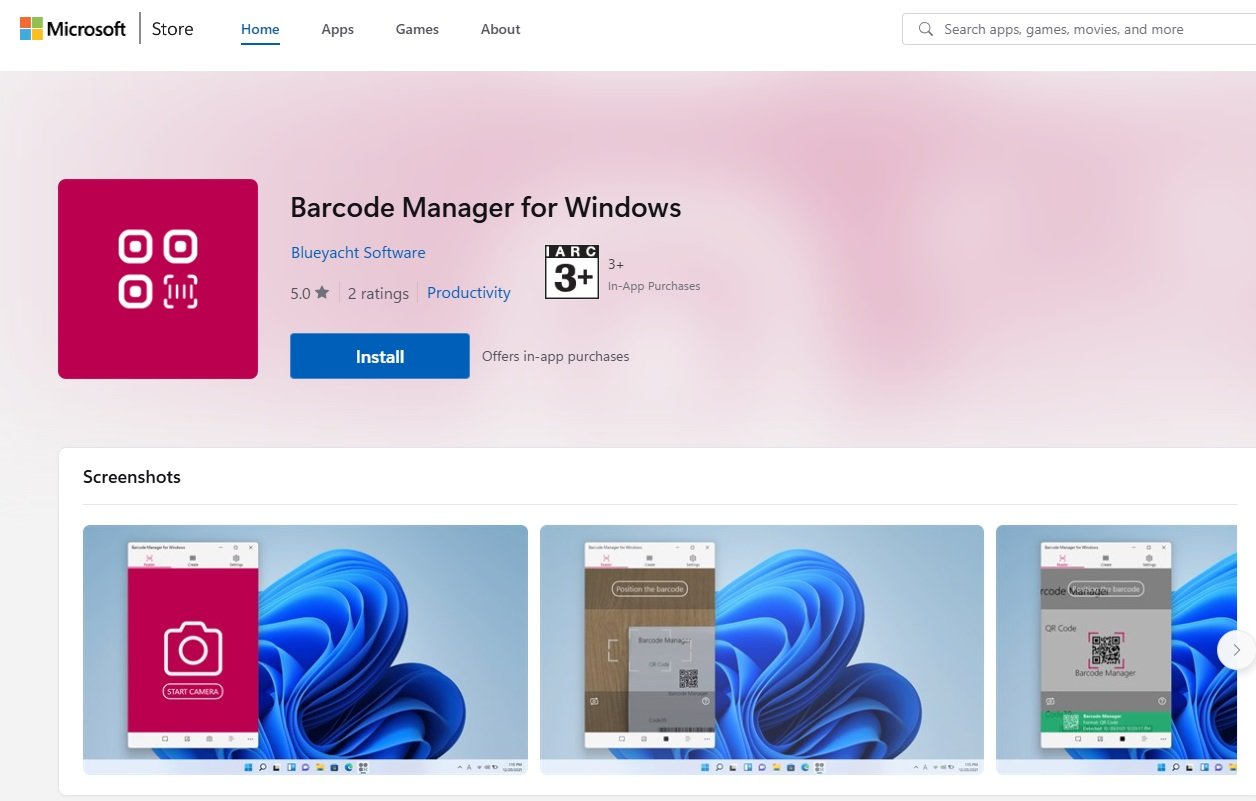
Task: Click the magnifier icon in the search bar
Action: pos(925,28)
